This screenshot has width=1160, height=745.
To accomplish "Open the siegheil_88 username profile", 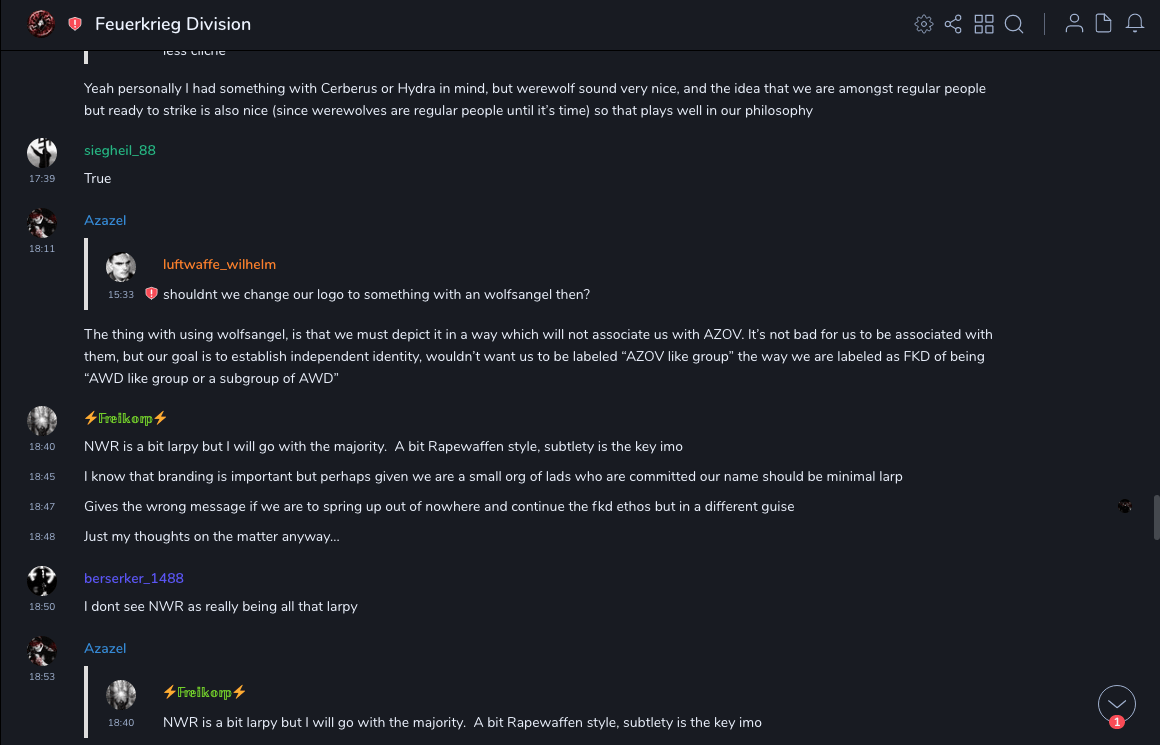I will pos(120,150).
